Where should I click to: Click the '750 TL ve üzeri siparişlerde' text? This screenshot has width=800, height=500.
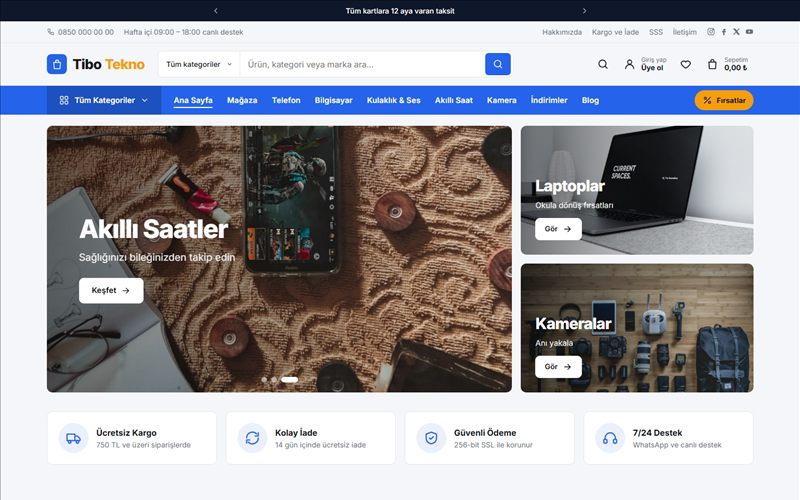point(143,445)
